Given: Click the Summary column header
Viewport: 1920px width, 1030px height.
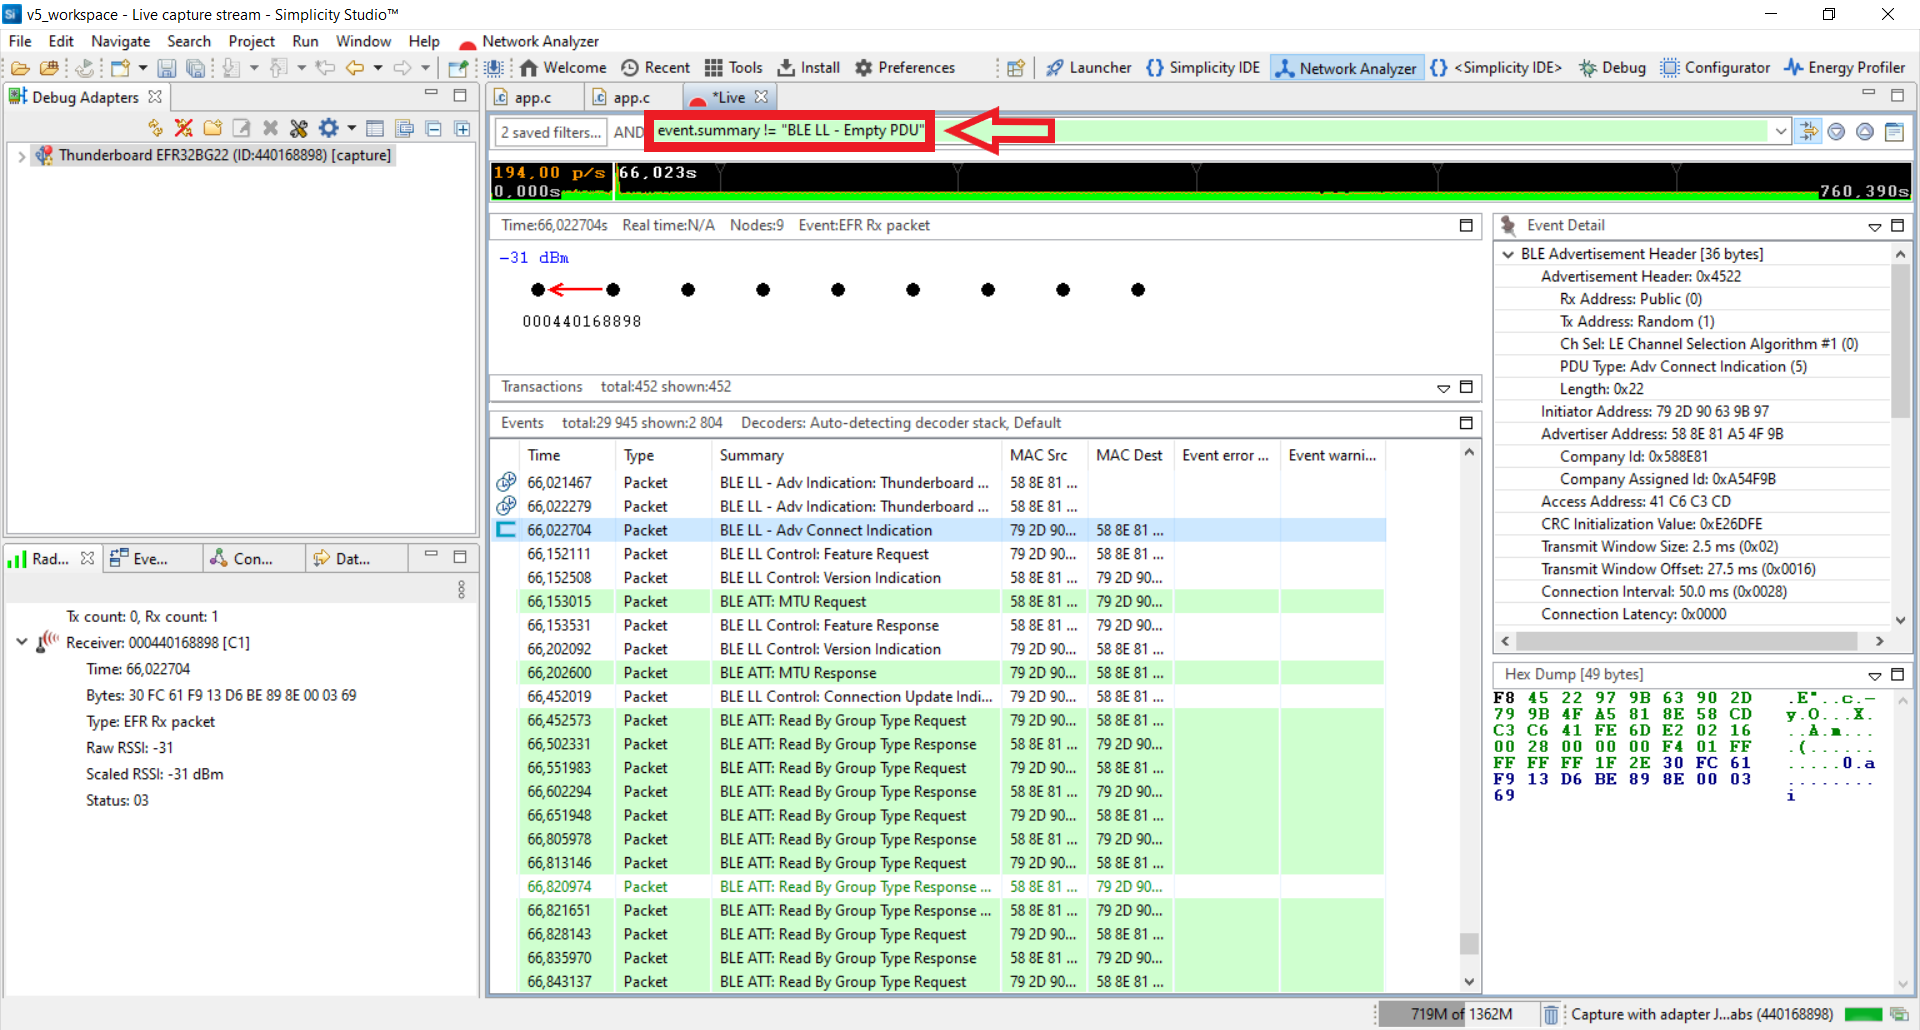Looking at the screenshot, I should tap(752, 455).
